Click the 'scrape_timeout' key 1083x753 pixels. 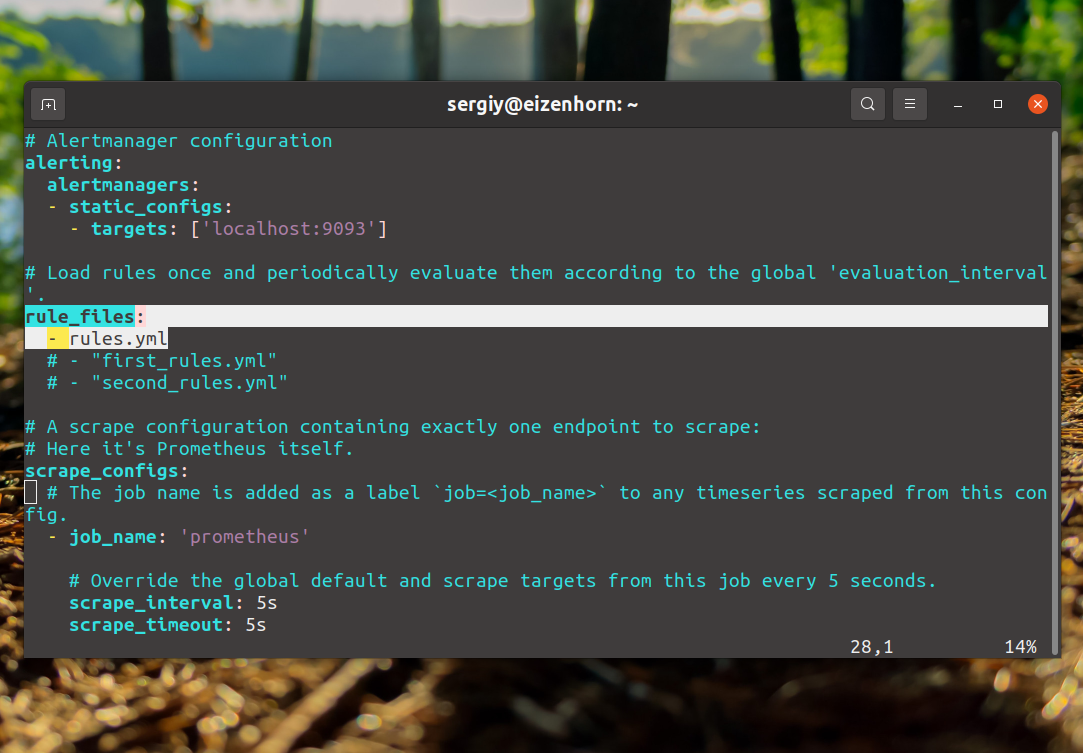pyautogui.click(x=146, y=625)
